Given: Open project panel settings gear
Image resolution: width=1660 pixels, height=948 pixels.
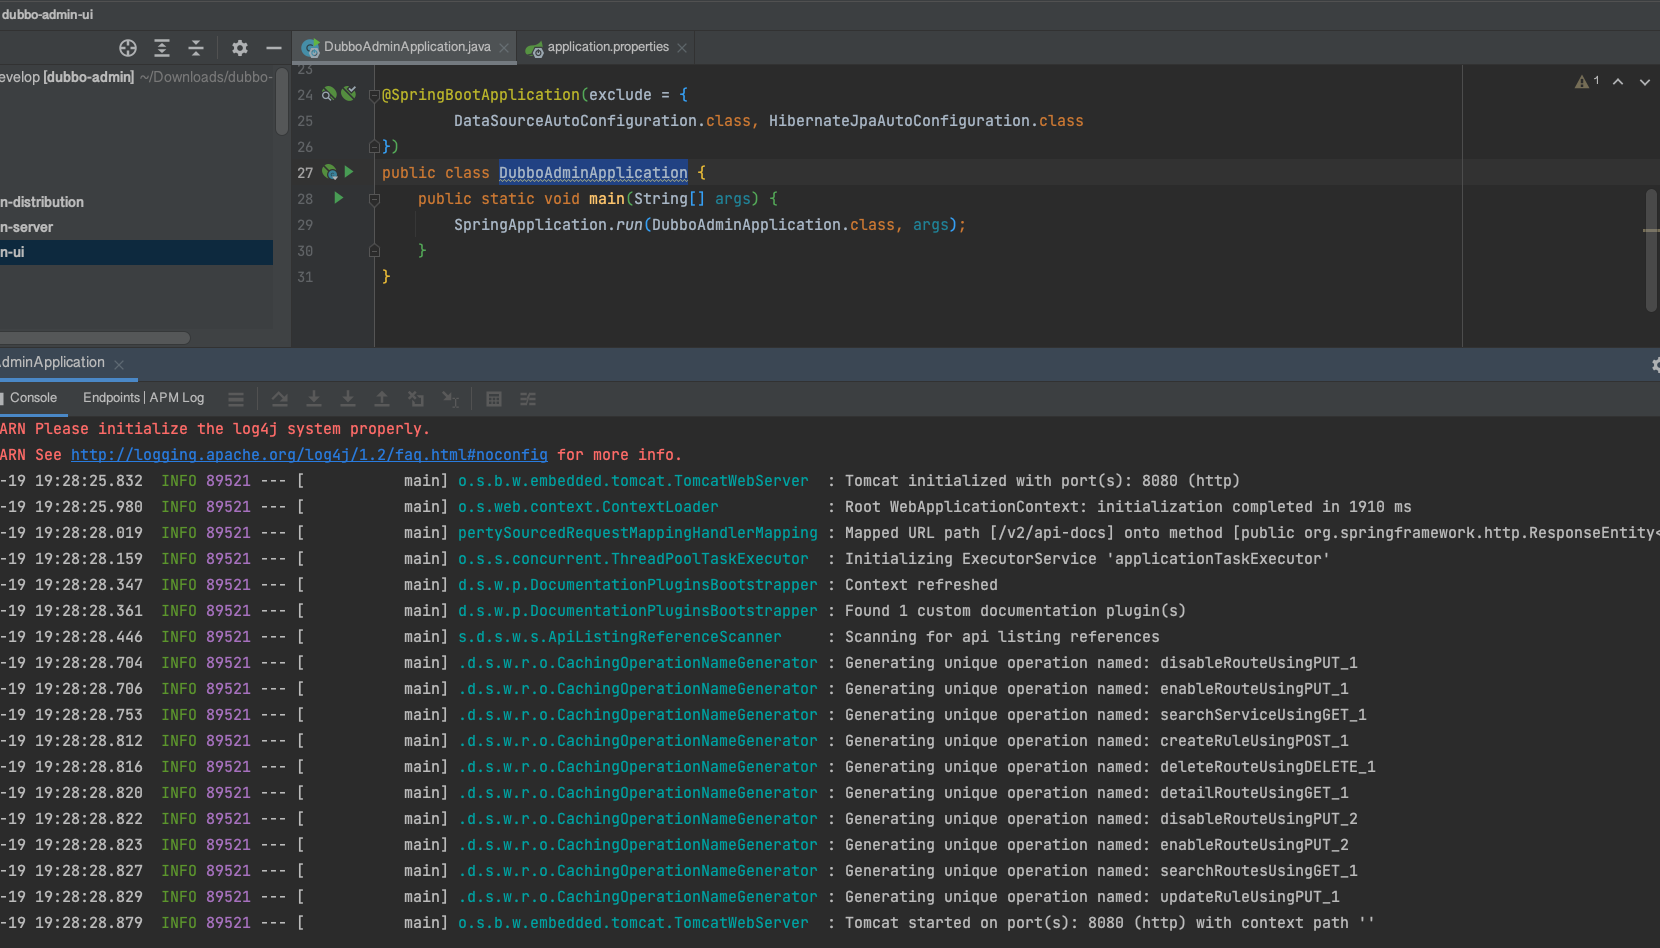Looking at the screenshot, I should pos(240,48).
